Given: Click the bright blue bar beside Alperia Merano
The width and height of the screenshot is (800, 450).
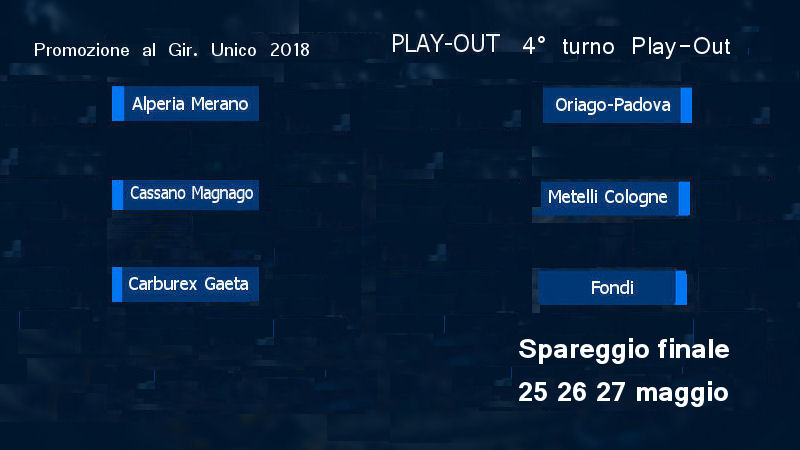Looking at the screenshot, I should 118,104.
